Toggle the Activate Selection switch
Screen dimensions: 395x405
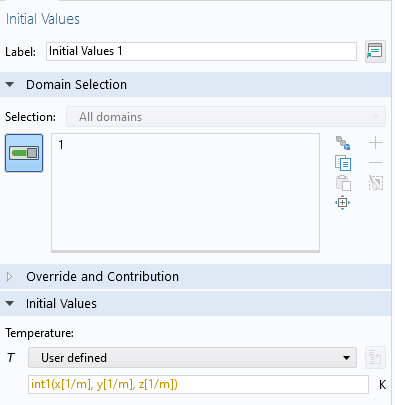(24, 153)
